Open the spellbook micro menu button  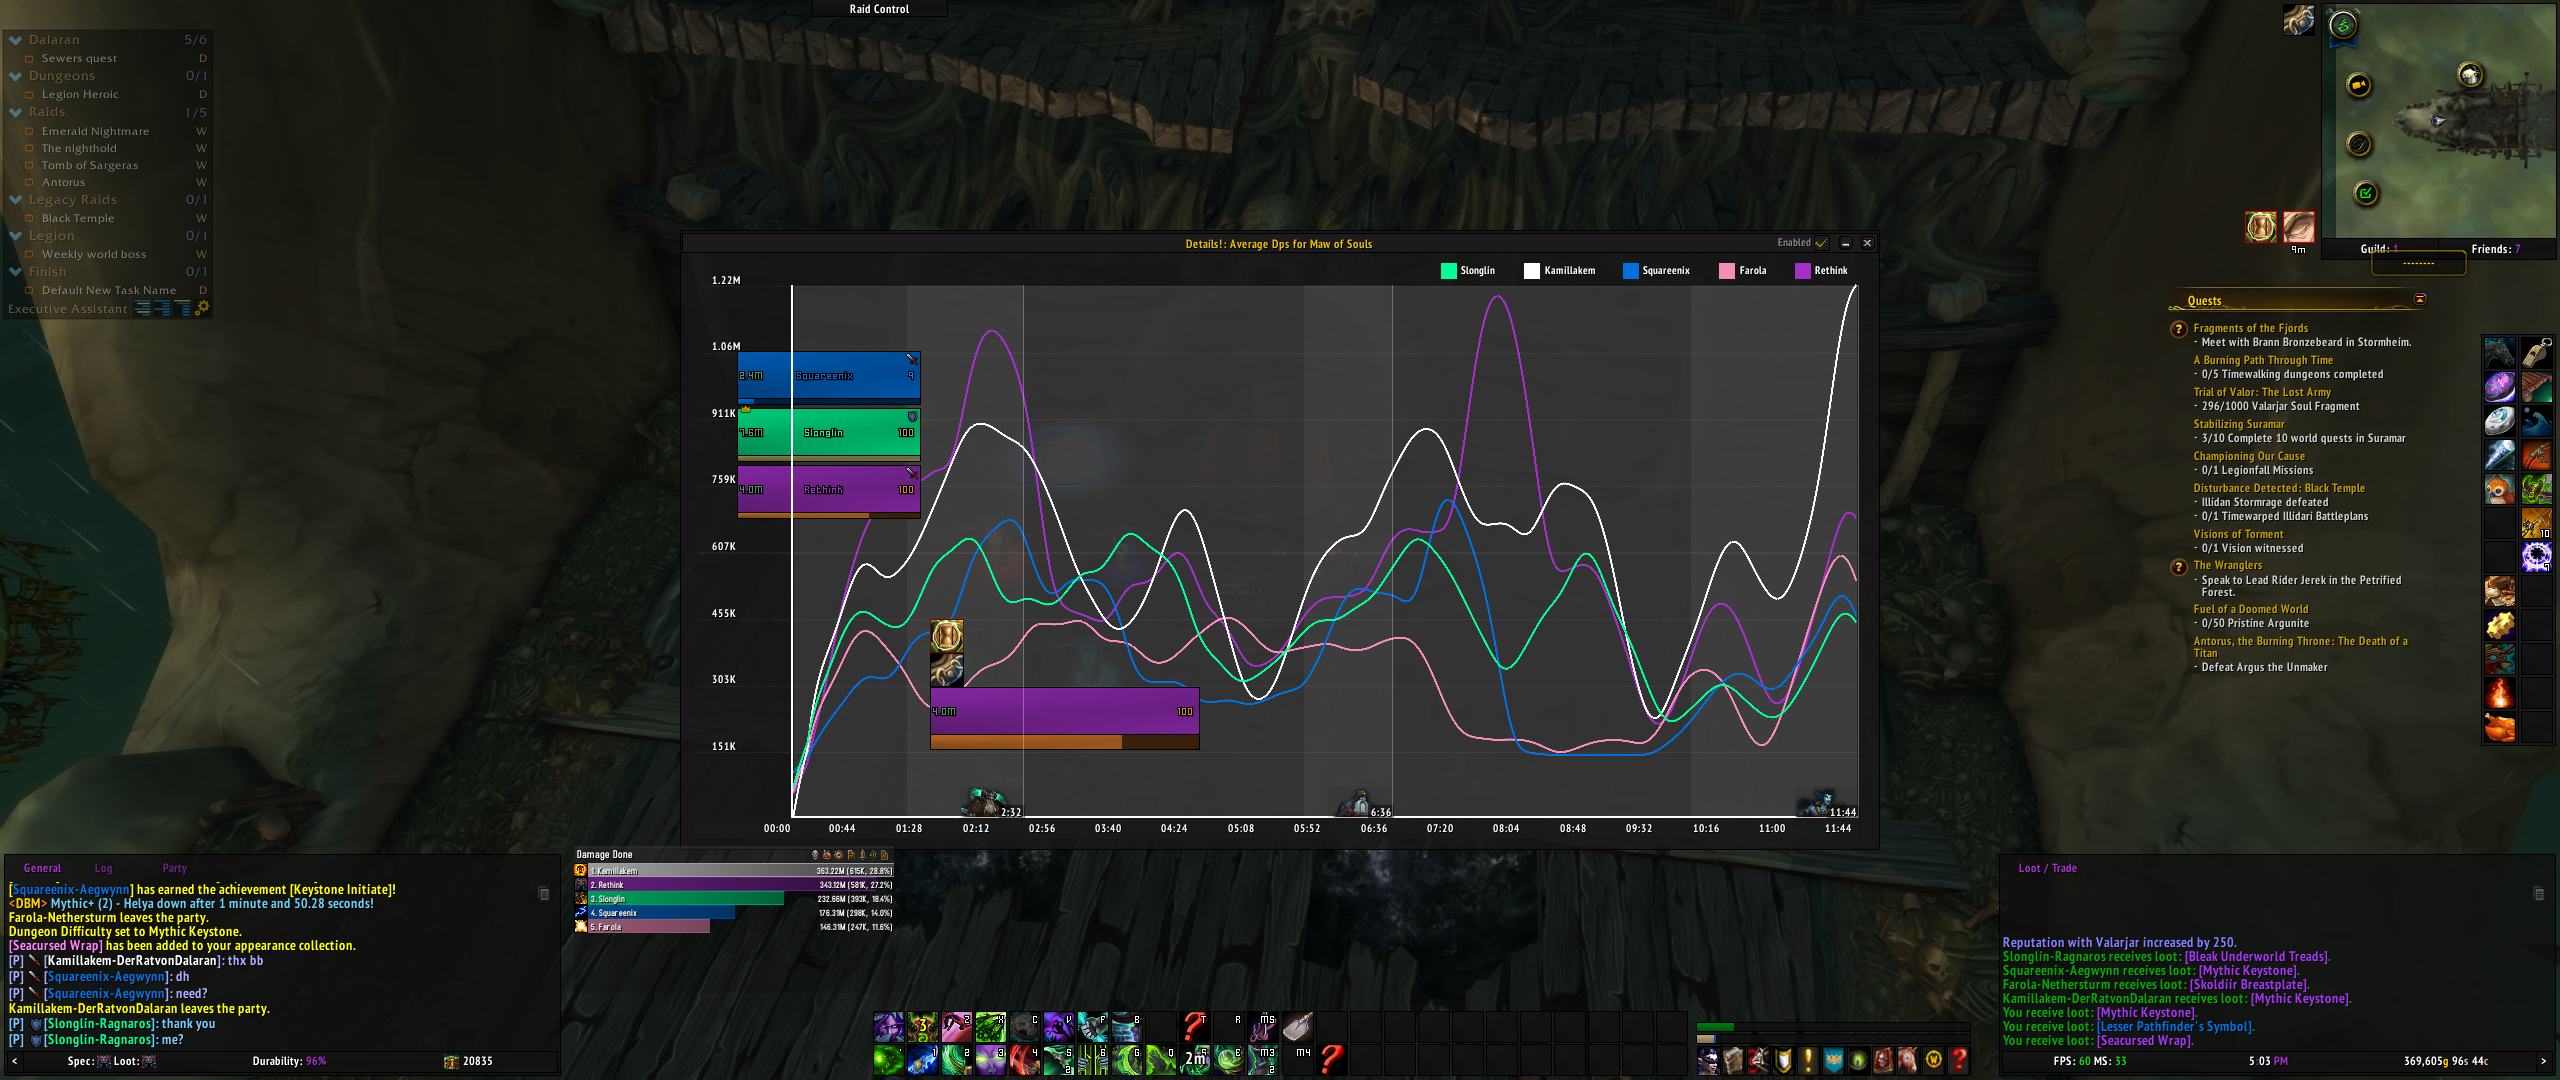[x=1733, y=1059]
